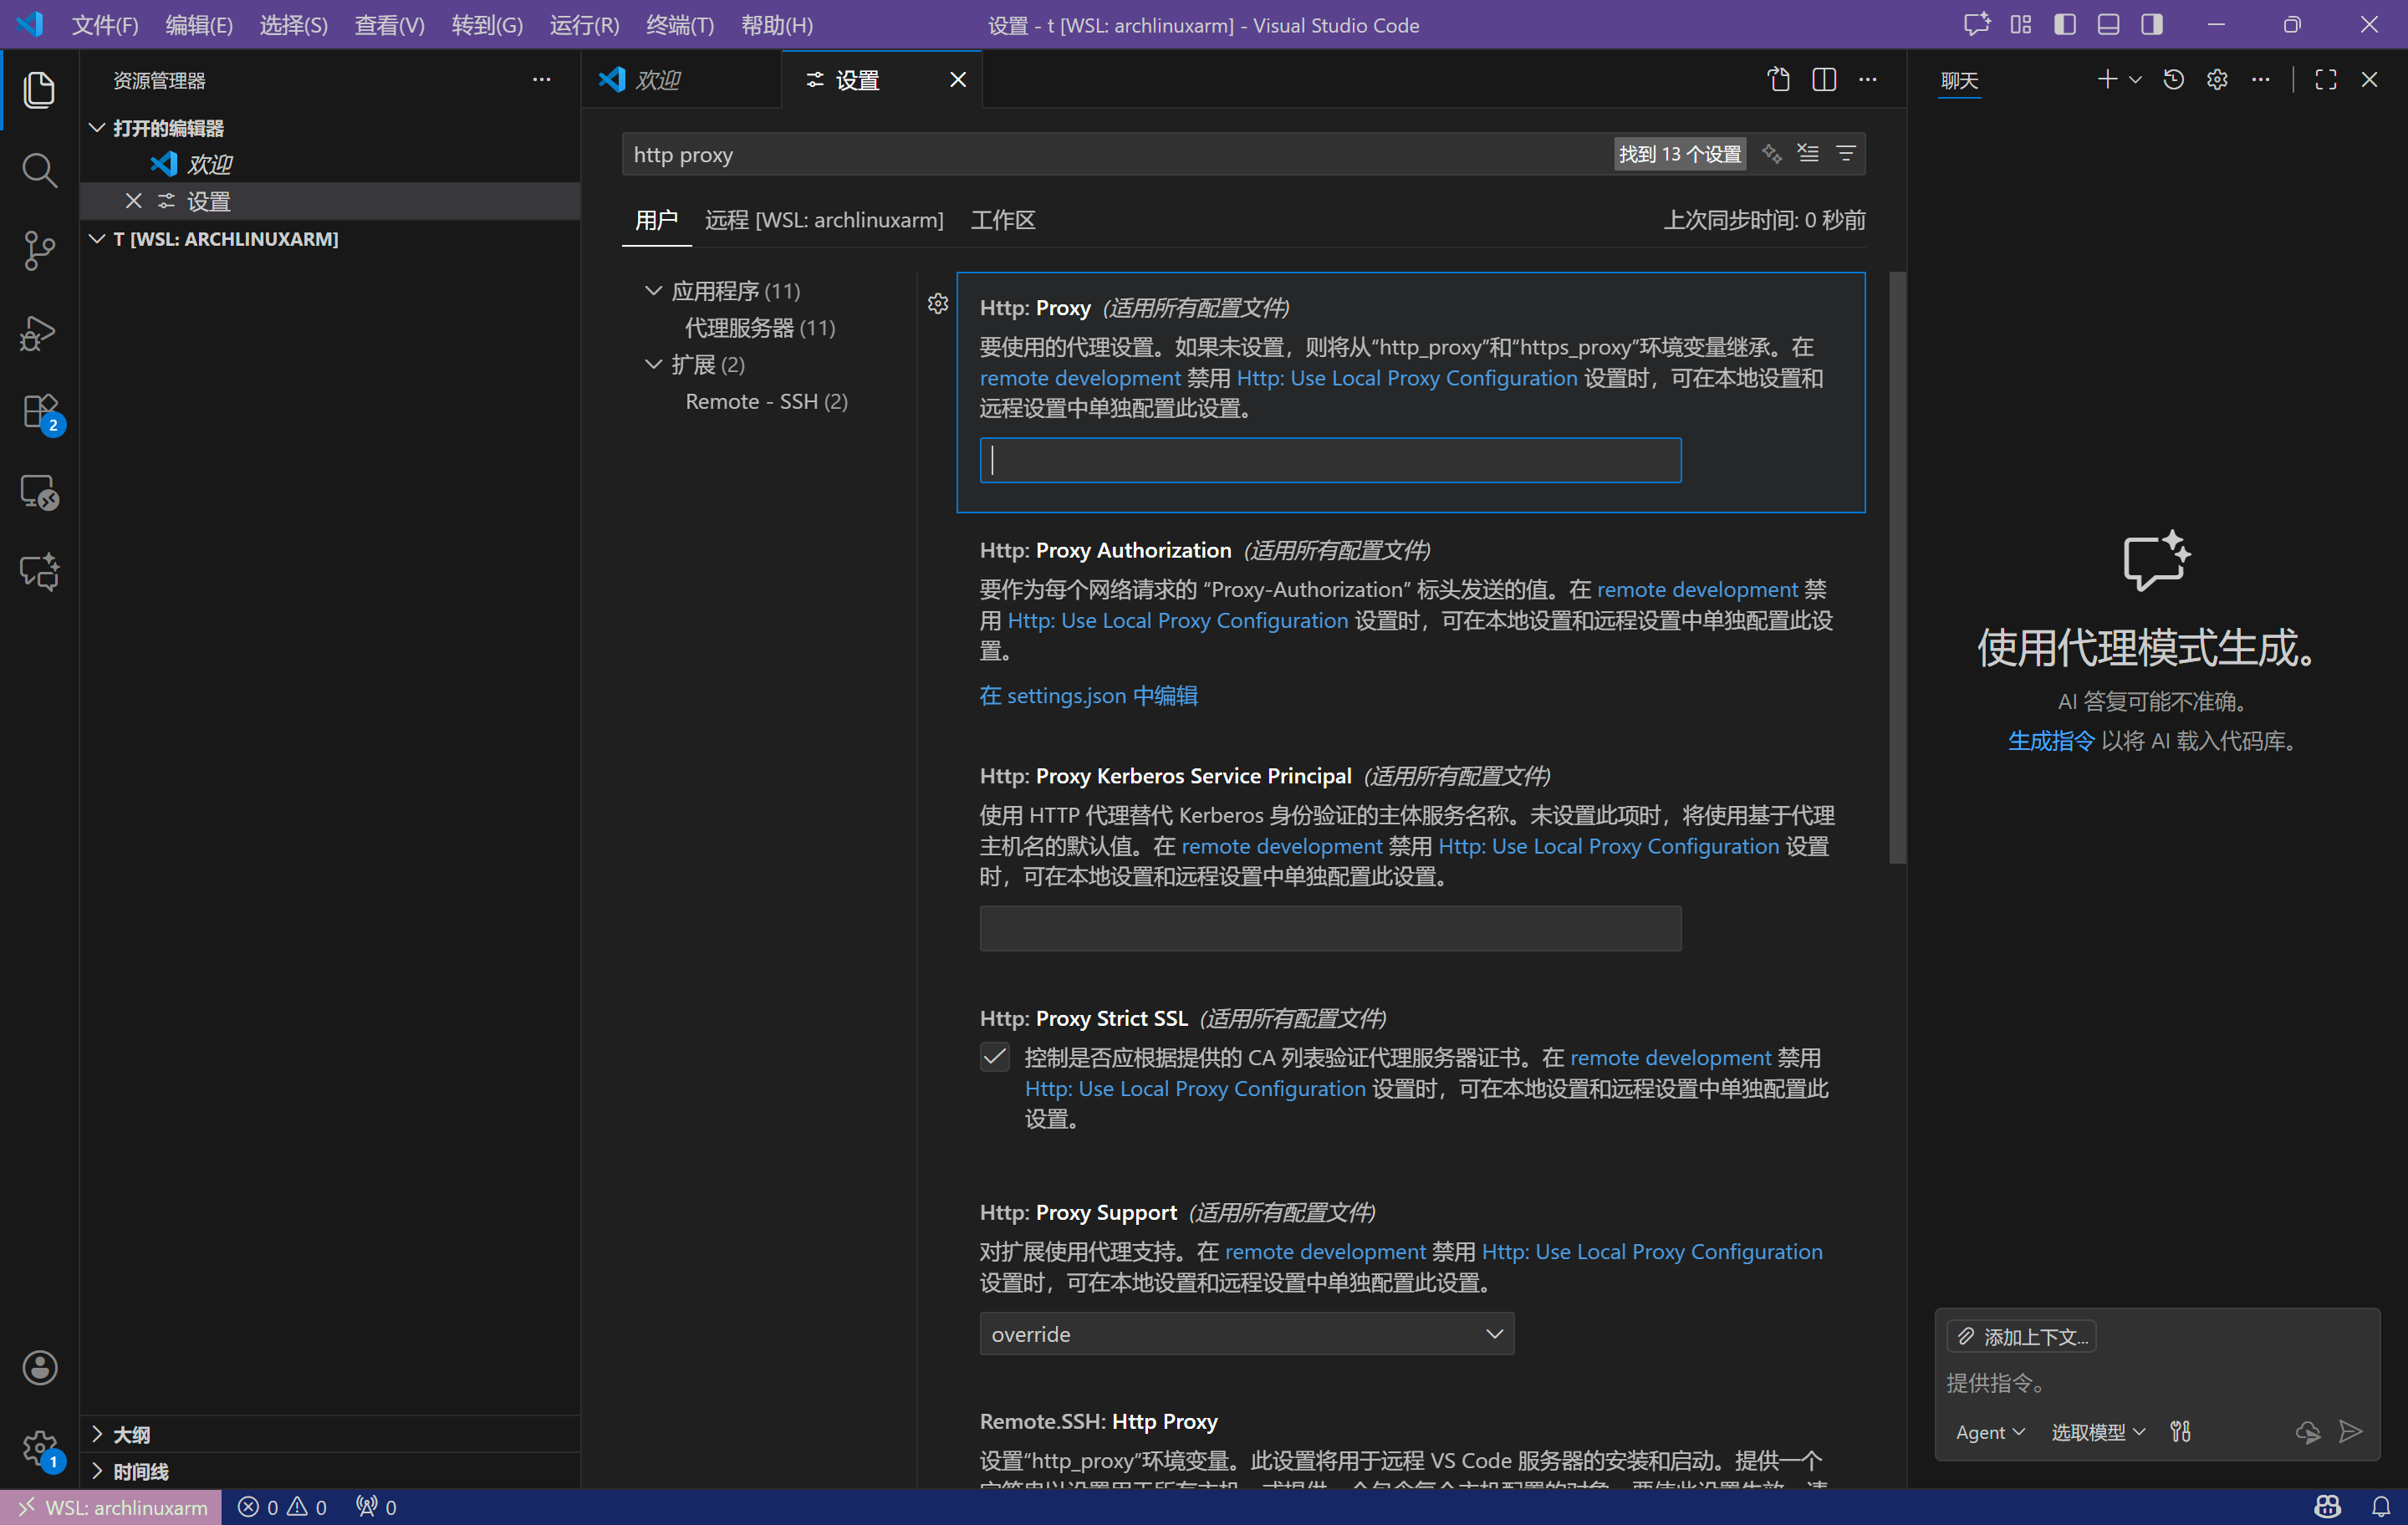The image size is (2408, 1525).
Task: Open the 终端(T) menu
Action: tap(679, 25)
